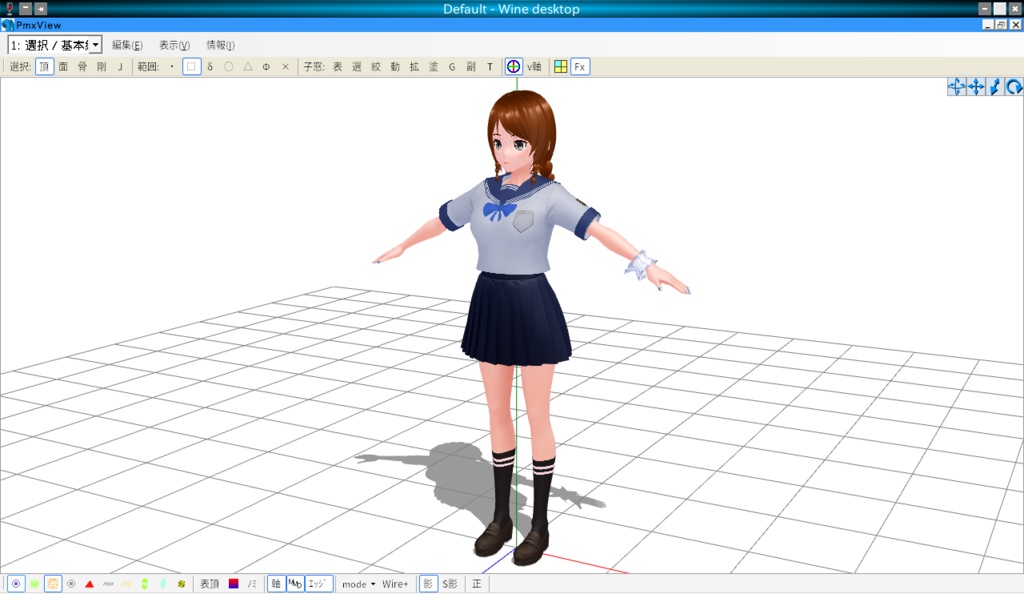
Task: Toggle the v軸 vertical axis button
Action: click(537, 66)
